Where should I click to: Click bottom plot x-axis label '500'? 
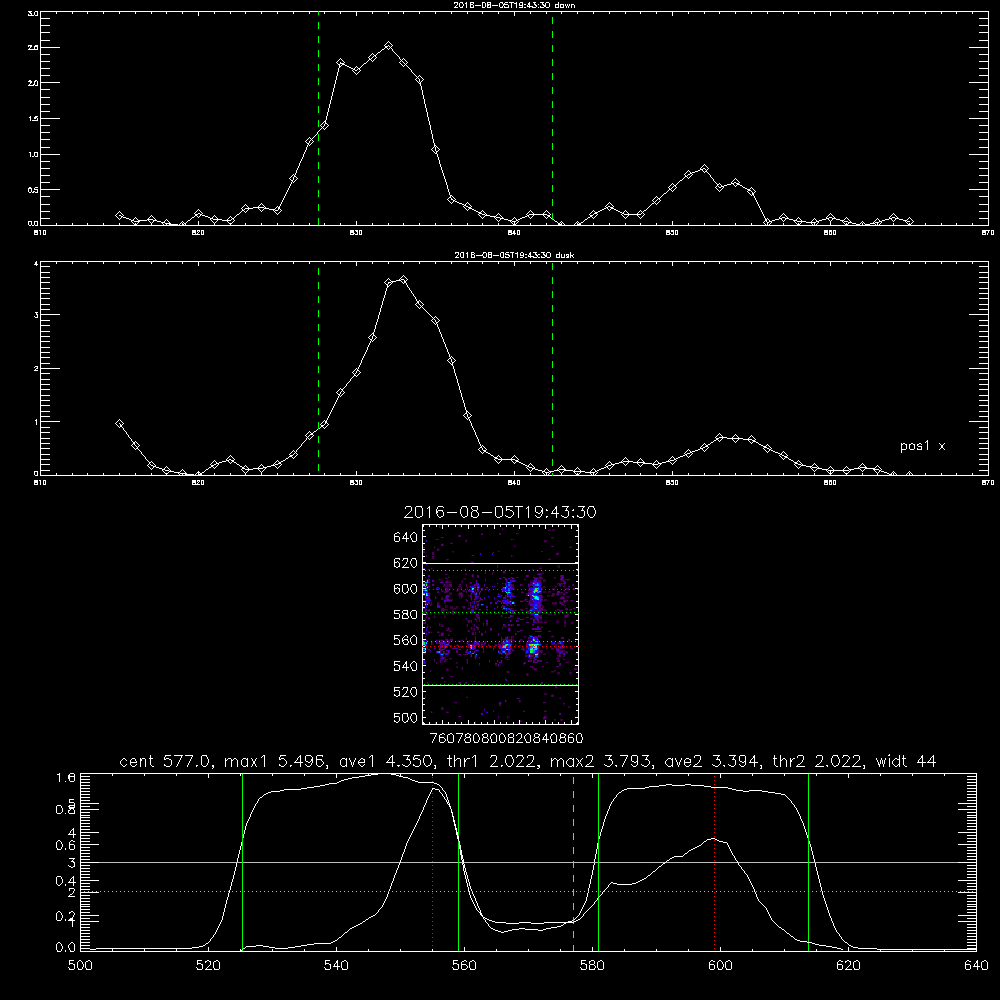click(x=80, y=966)
